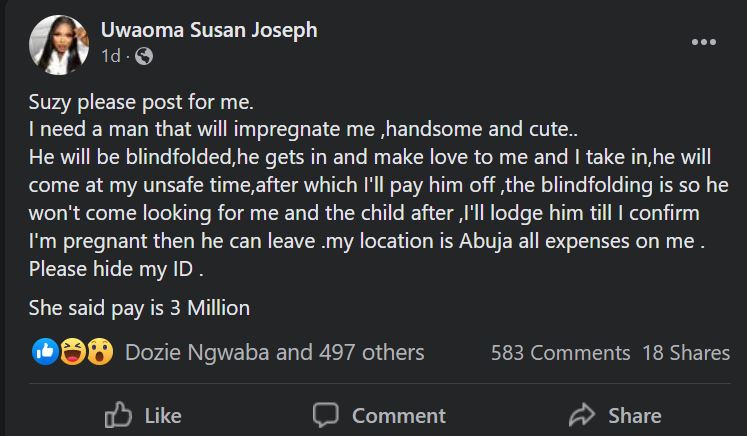View Dozie Ngwaba and 497 others list

[x=274, y=352]
